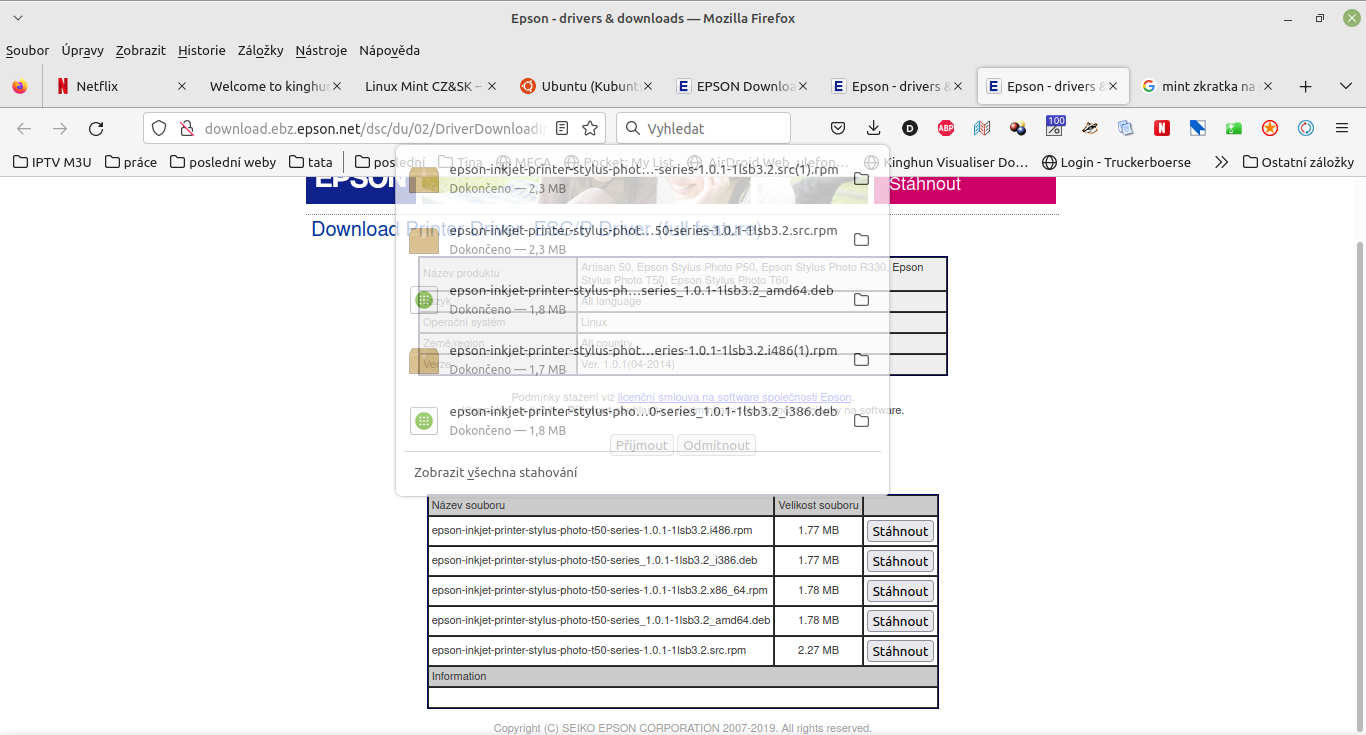
Task: Open the Firefox downloads toolbar icon
Action: pos(874,128)
